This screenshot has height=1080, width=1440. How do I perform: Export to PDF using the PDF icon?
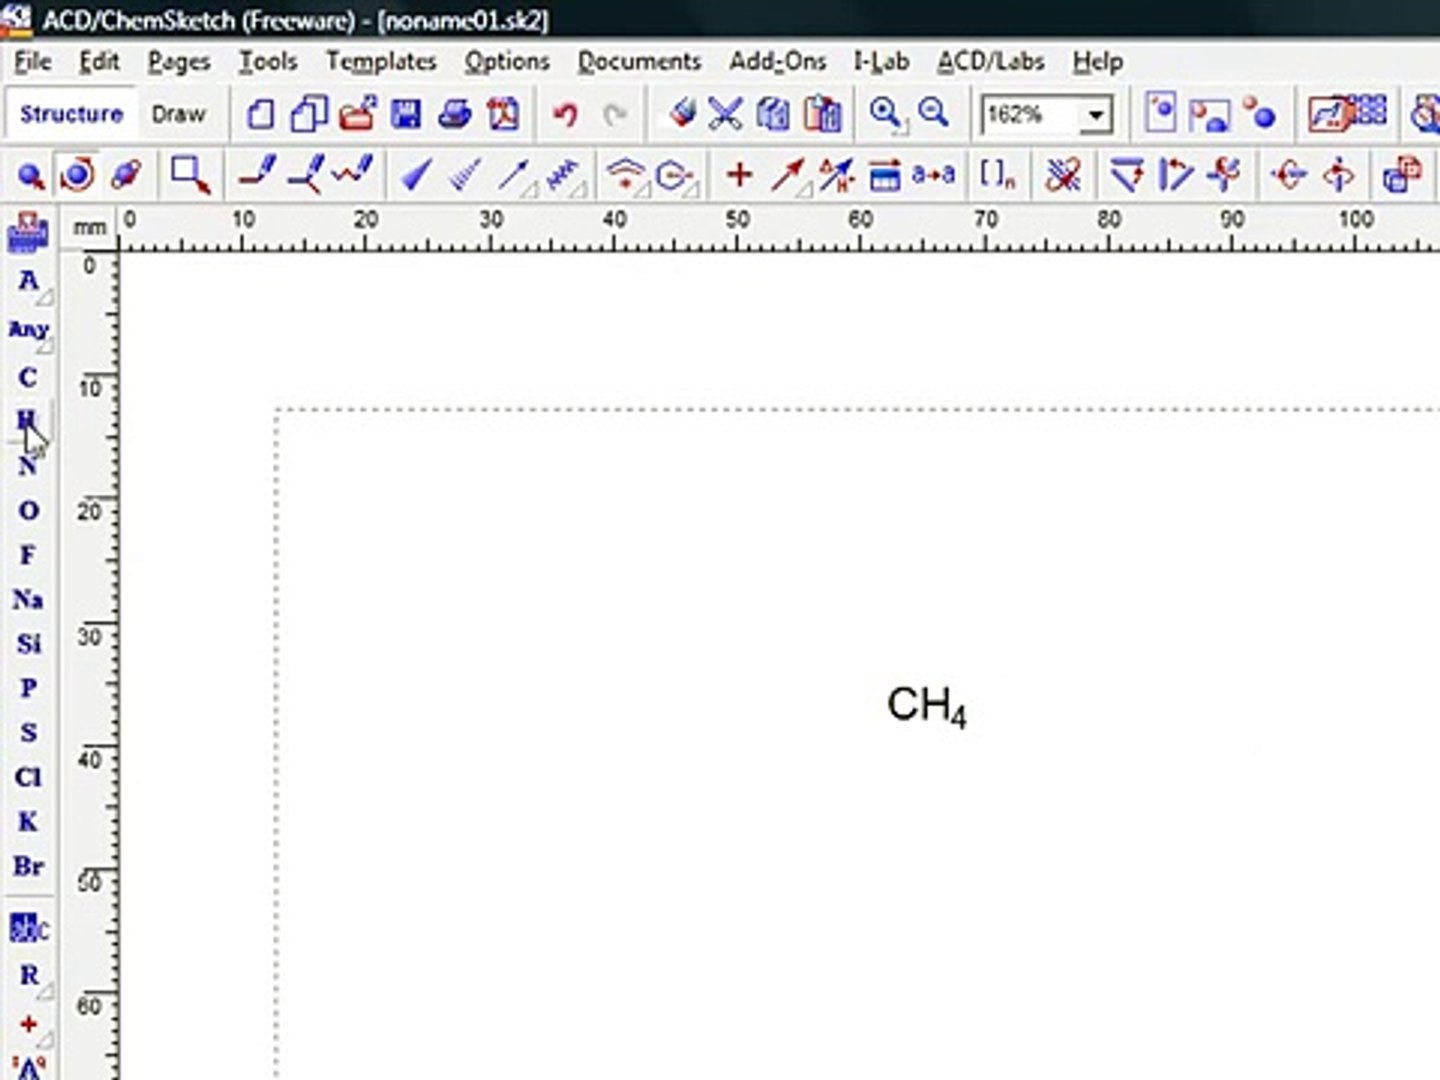coord(503,114)
